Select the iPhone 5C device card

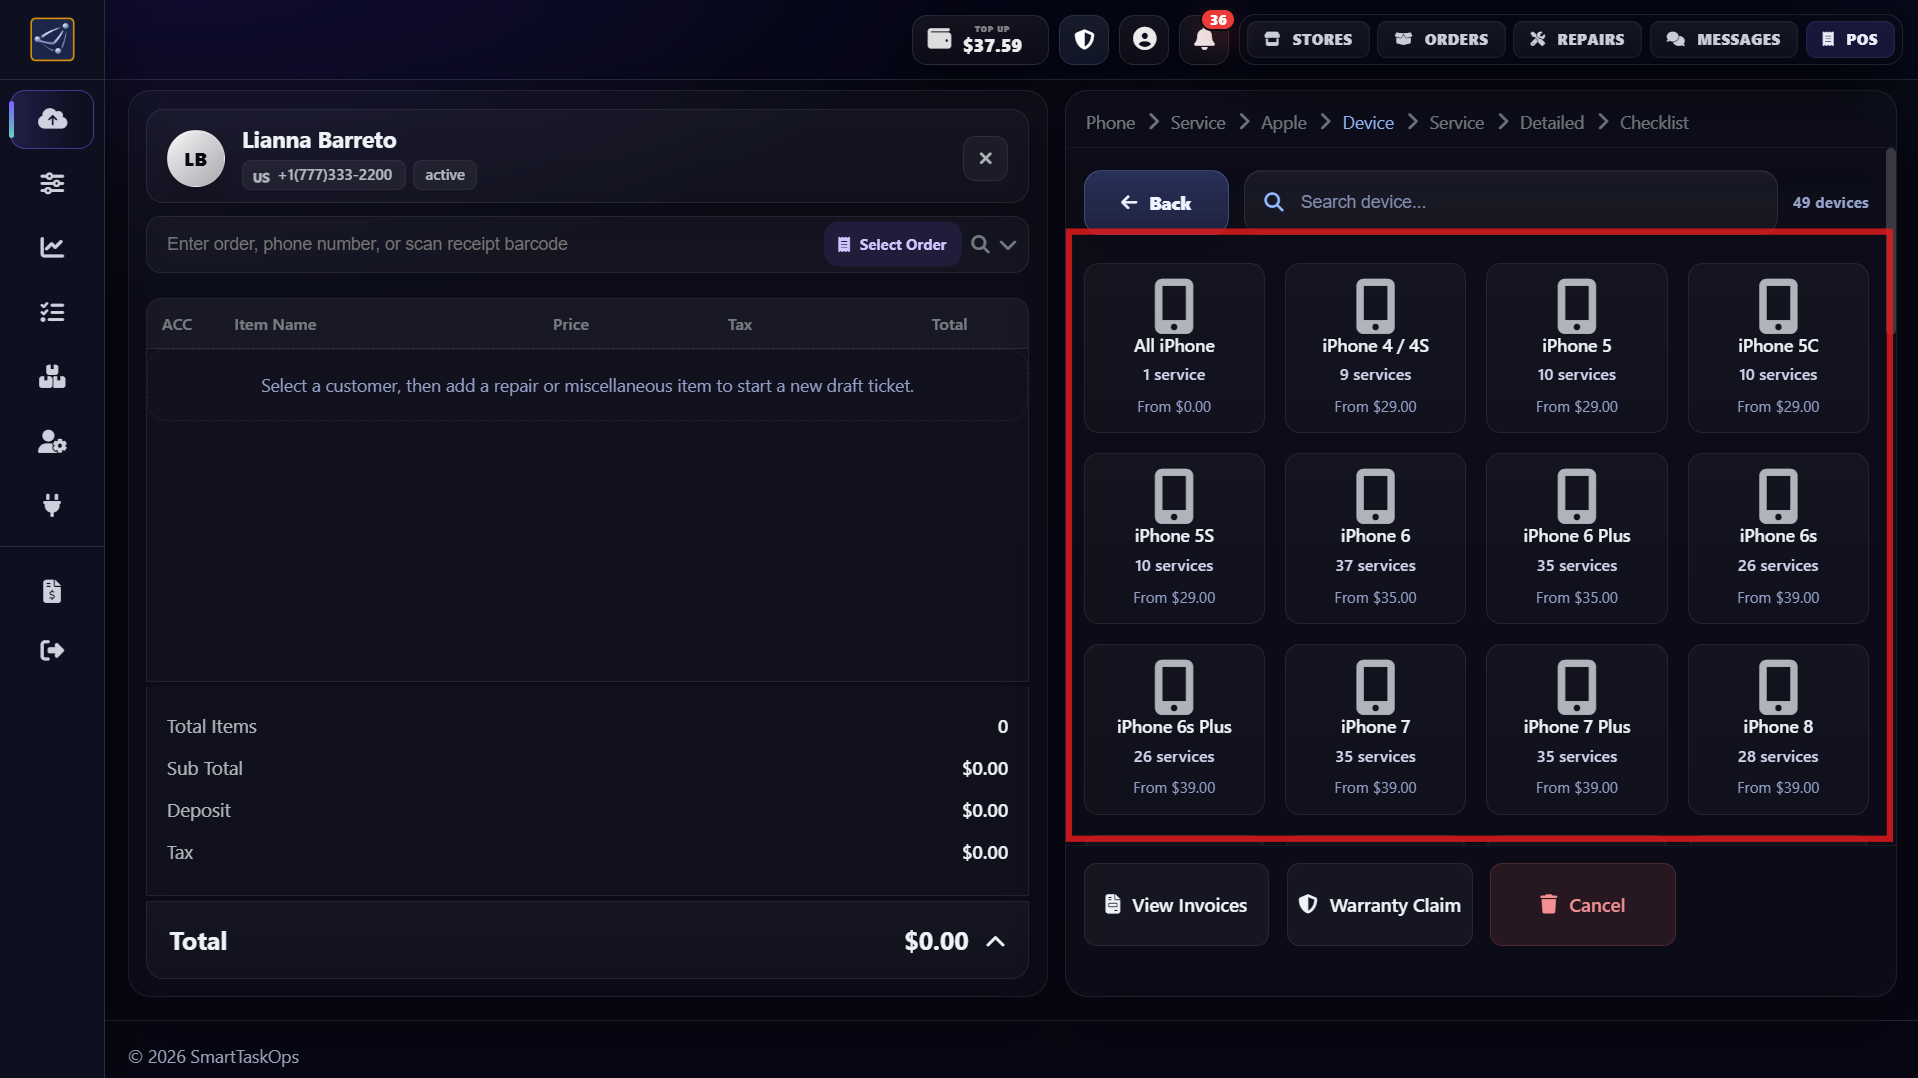point(1778,348)
